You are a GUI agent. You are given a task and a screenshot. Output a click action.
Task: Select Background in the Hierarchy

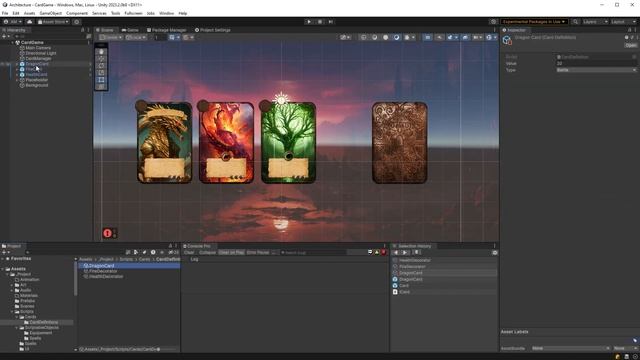click(37, 85)
